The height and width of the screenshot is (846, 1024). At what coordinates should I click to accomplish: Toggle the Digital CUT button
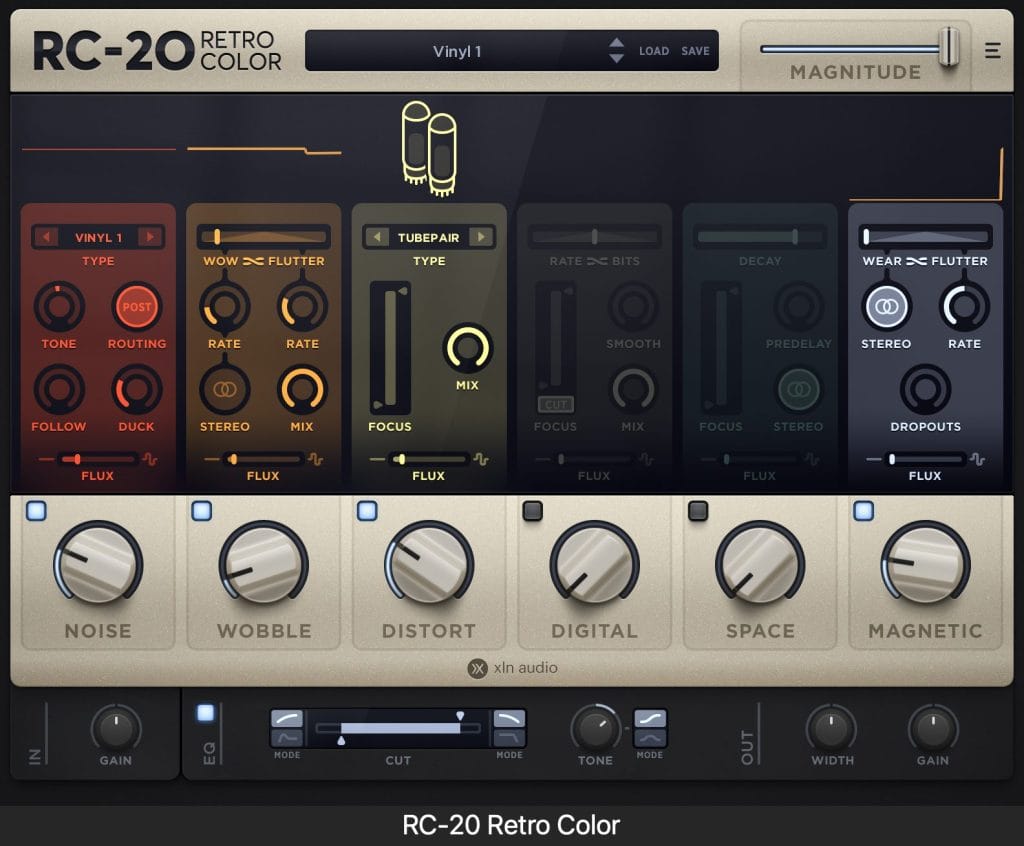556,404
